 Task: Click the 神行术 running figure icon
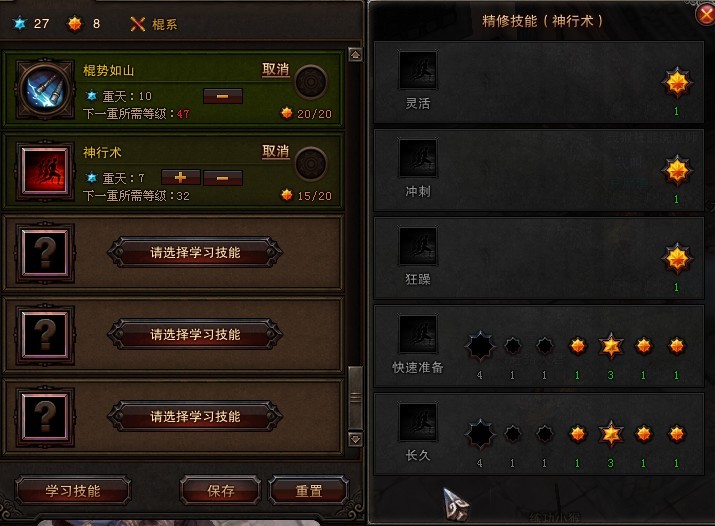click(45, 171)
